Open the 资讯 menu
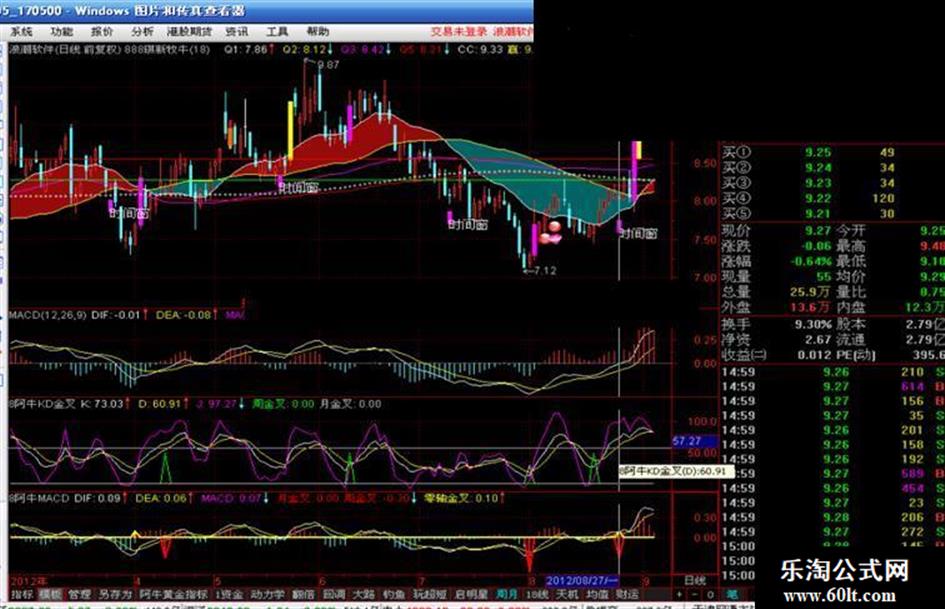This screenshot has height=609, width=945. pyautogui.click(x=236, y=32)
